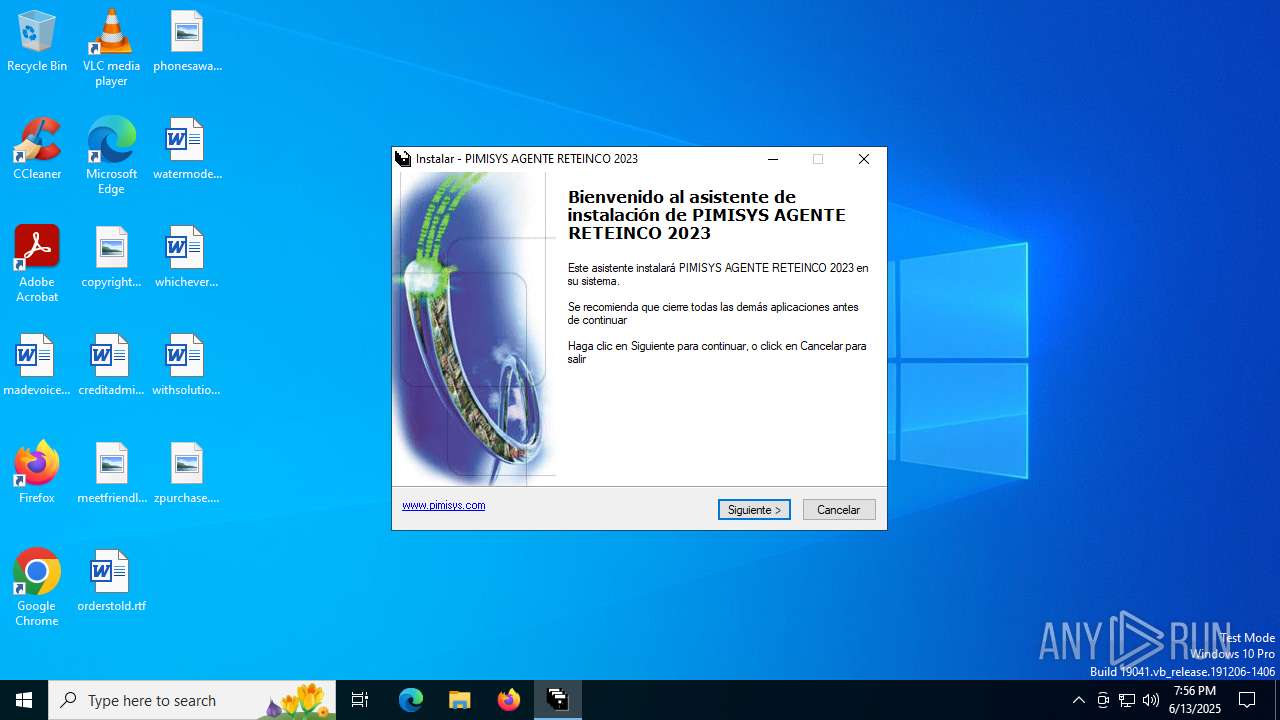Select the CCleaner desktop shortcut
The width and height of the screenshot is (1280, 720).
37,149
